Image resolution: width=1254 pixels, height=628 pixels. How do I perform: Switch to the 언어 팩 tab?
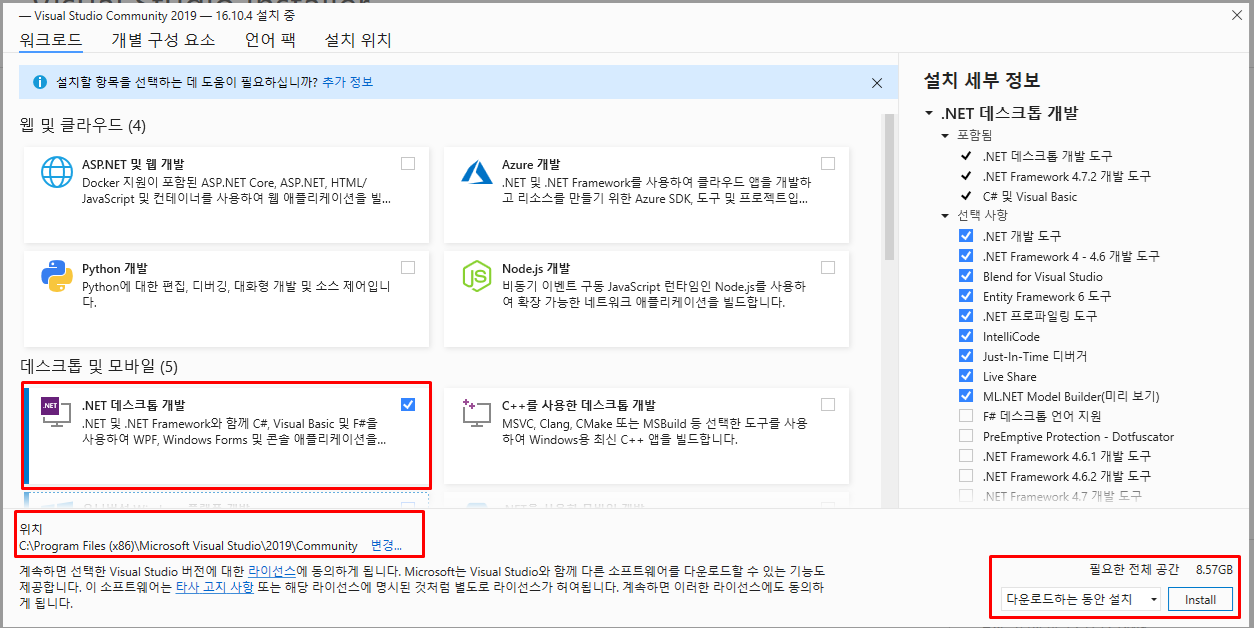tap(270, 40)
